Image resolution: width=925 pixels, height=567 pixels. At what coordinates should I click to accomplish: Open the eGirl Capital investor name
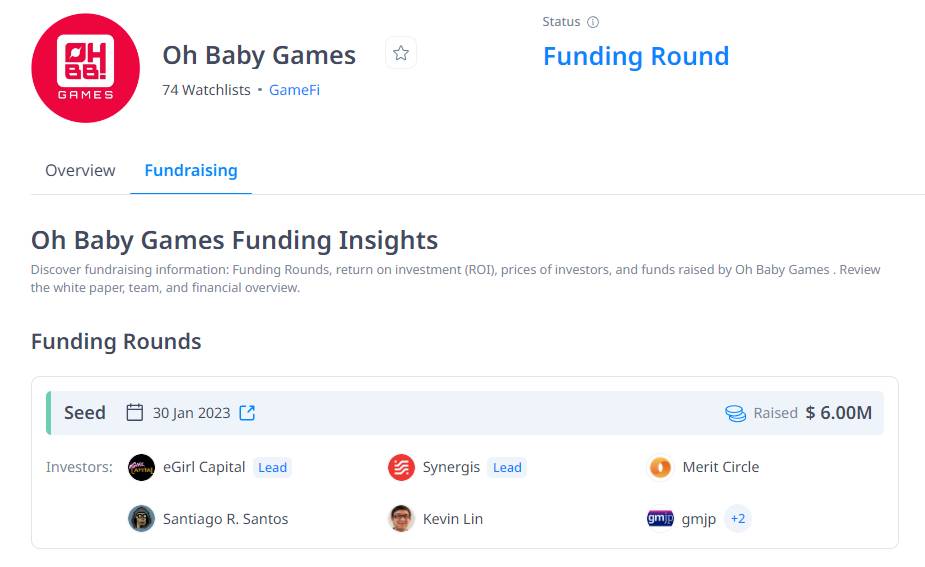(204, 467)
